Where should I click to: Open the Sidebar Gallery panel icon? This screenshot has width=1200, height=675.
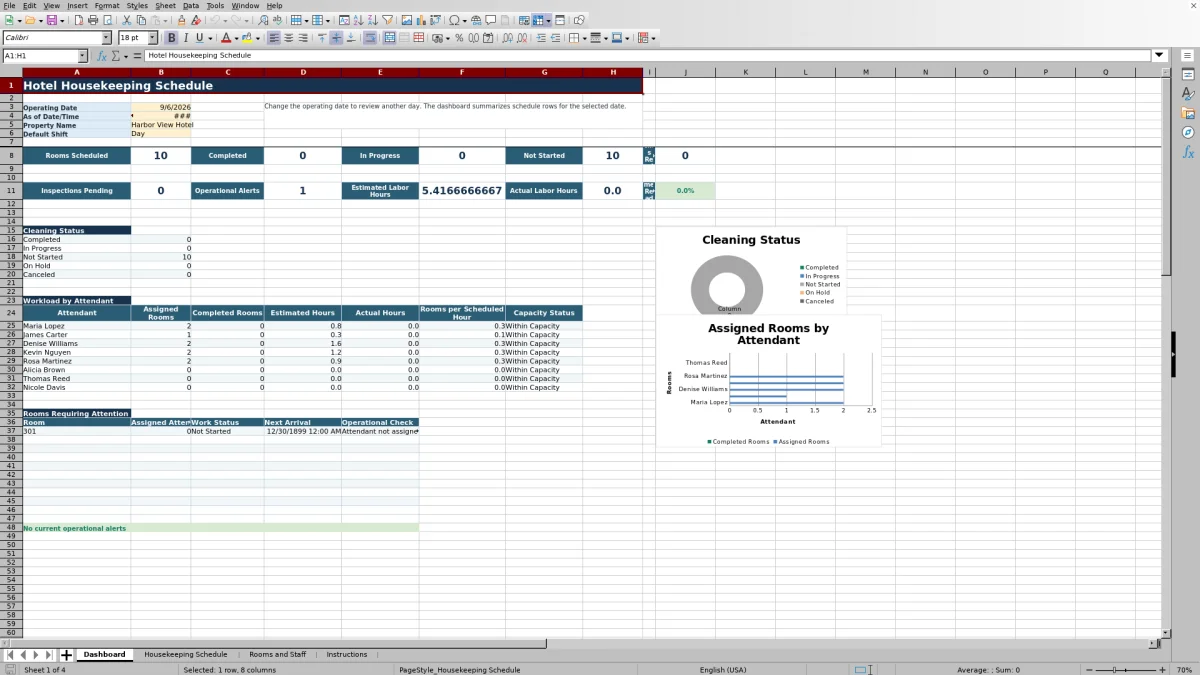click(1188, 113)
